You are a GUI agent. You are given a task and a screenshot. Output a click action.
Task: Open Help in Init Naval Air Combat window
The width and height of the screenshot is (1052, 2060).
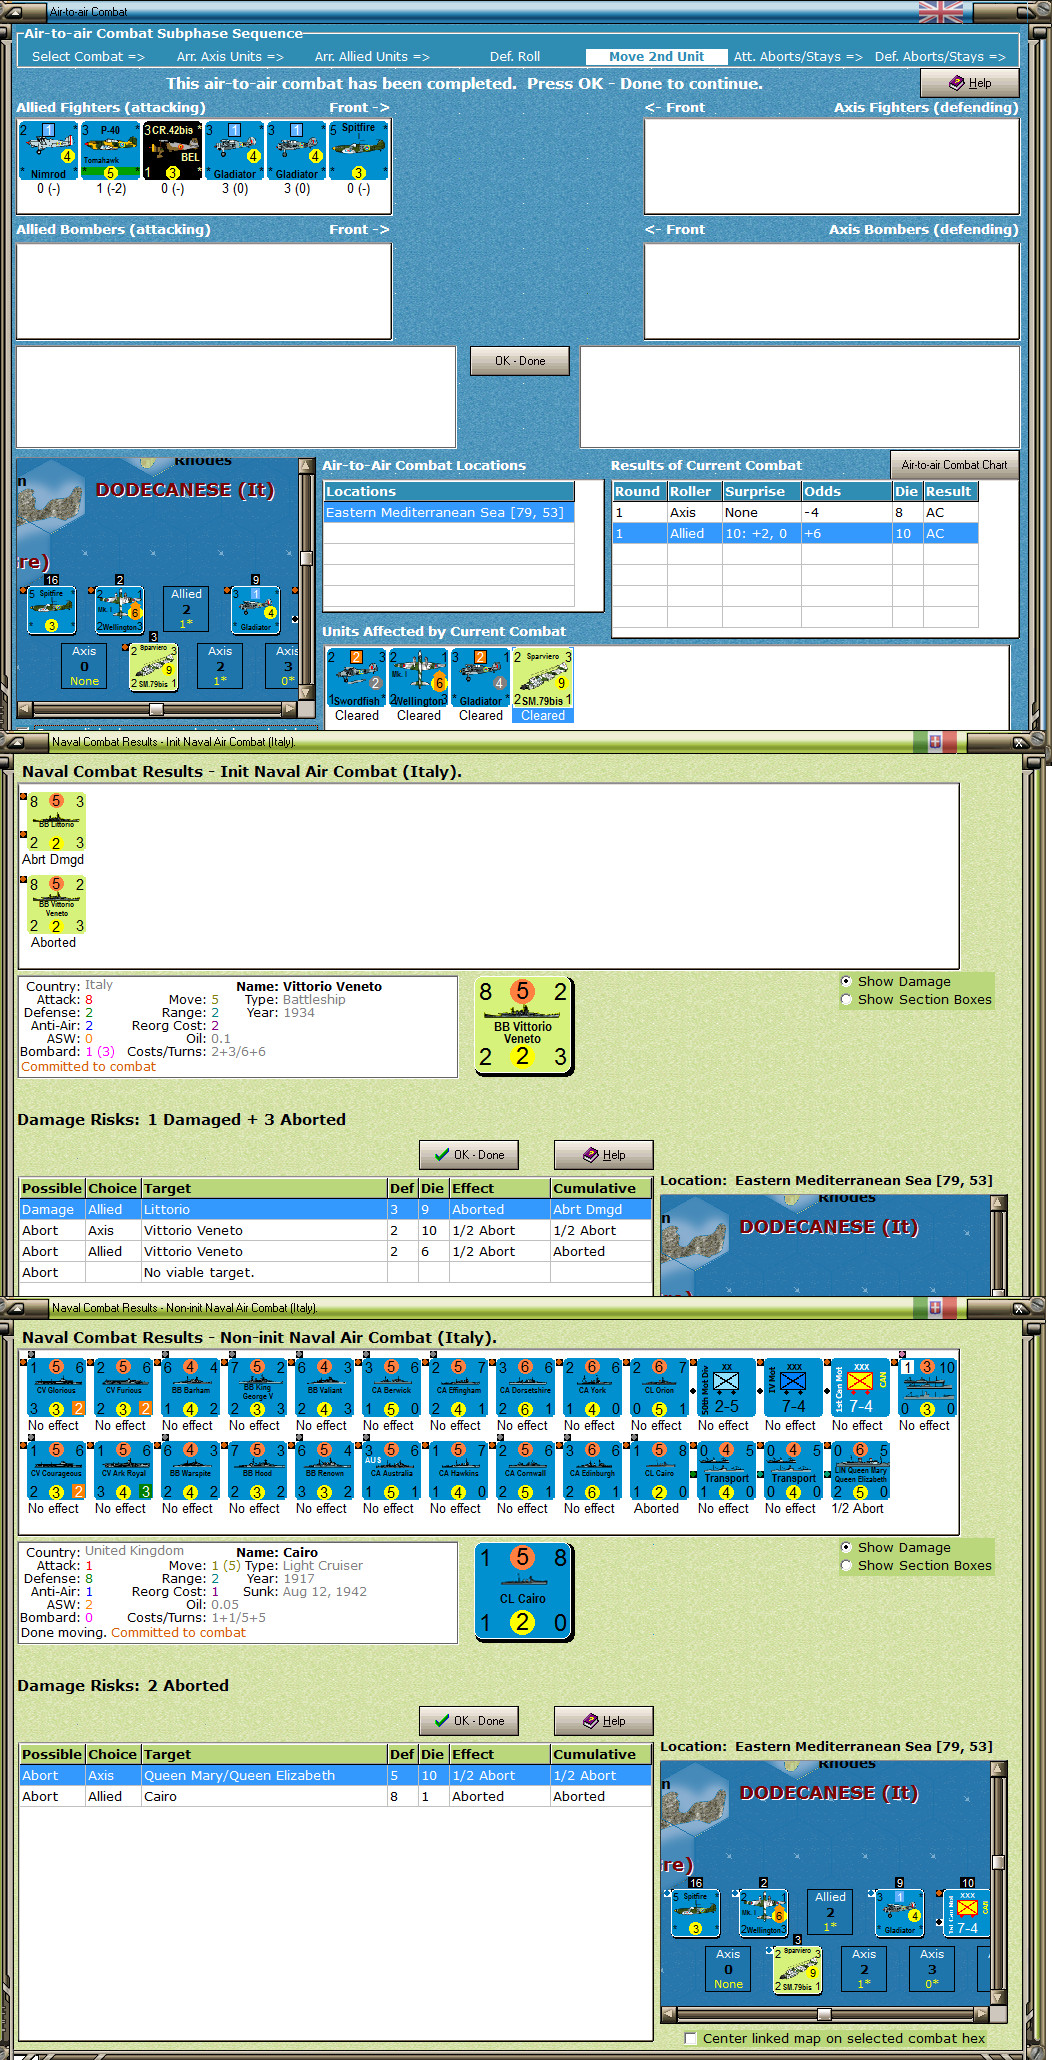pyautogui.click(x=604, y=1155)
